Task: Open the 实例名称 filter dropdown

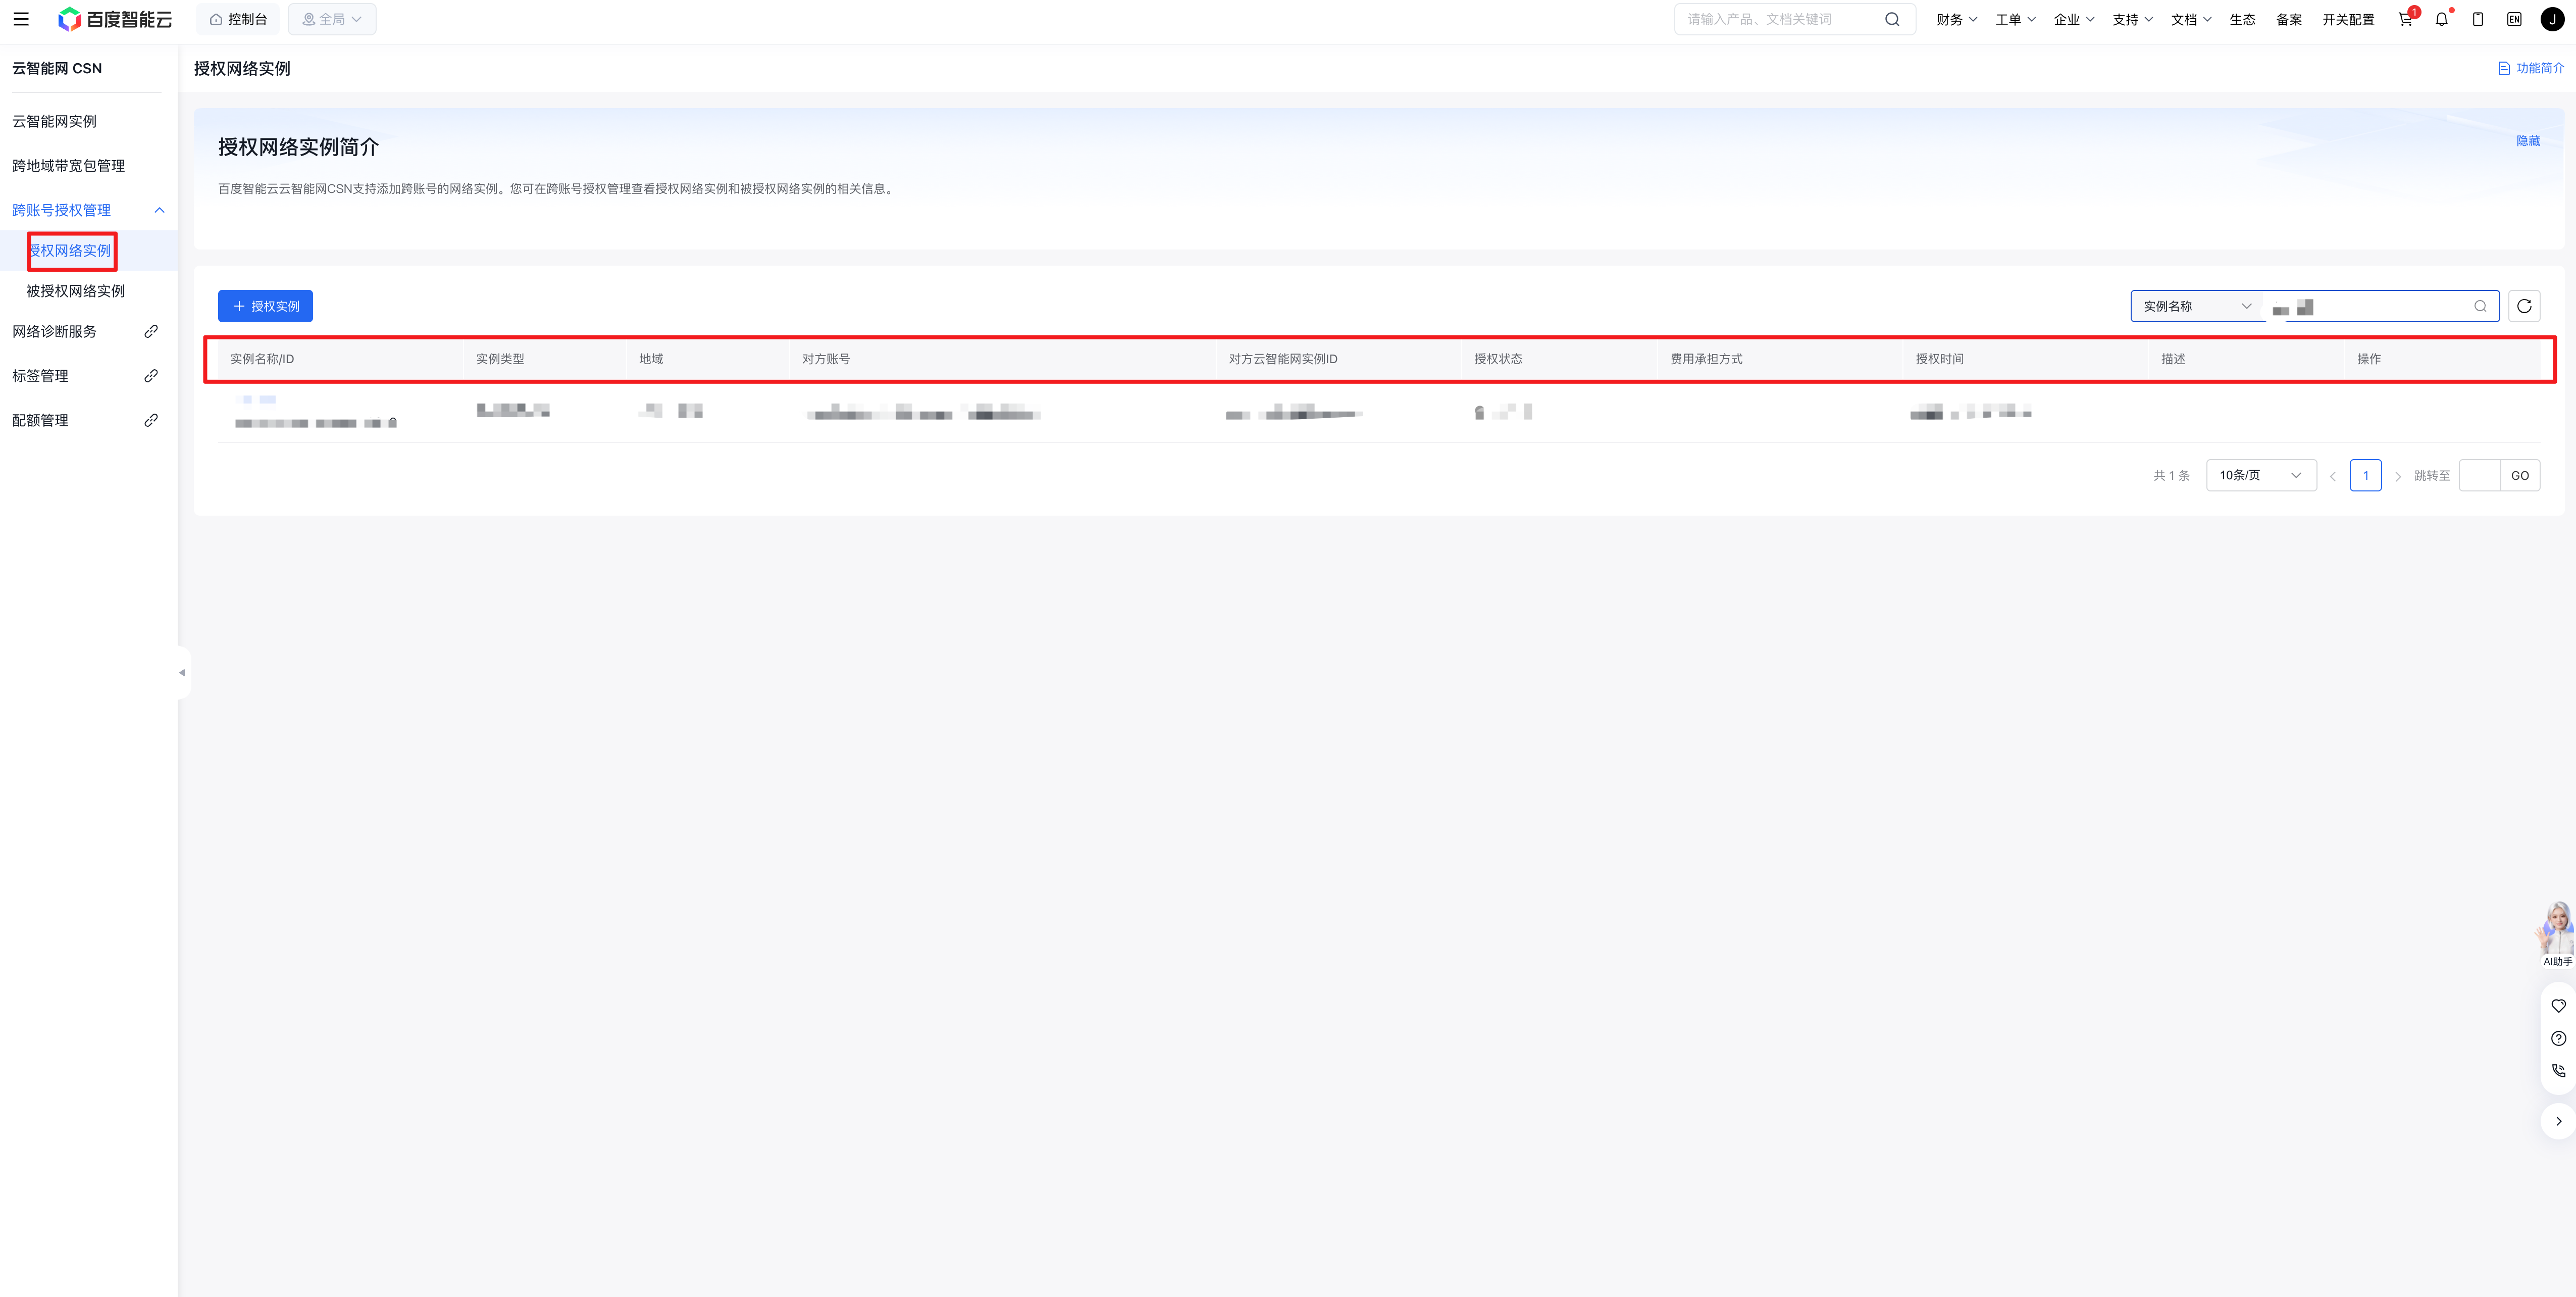Action: click(2197, 306)
